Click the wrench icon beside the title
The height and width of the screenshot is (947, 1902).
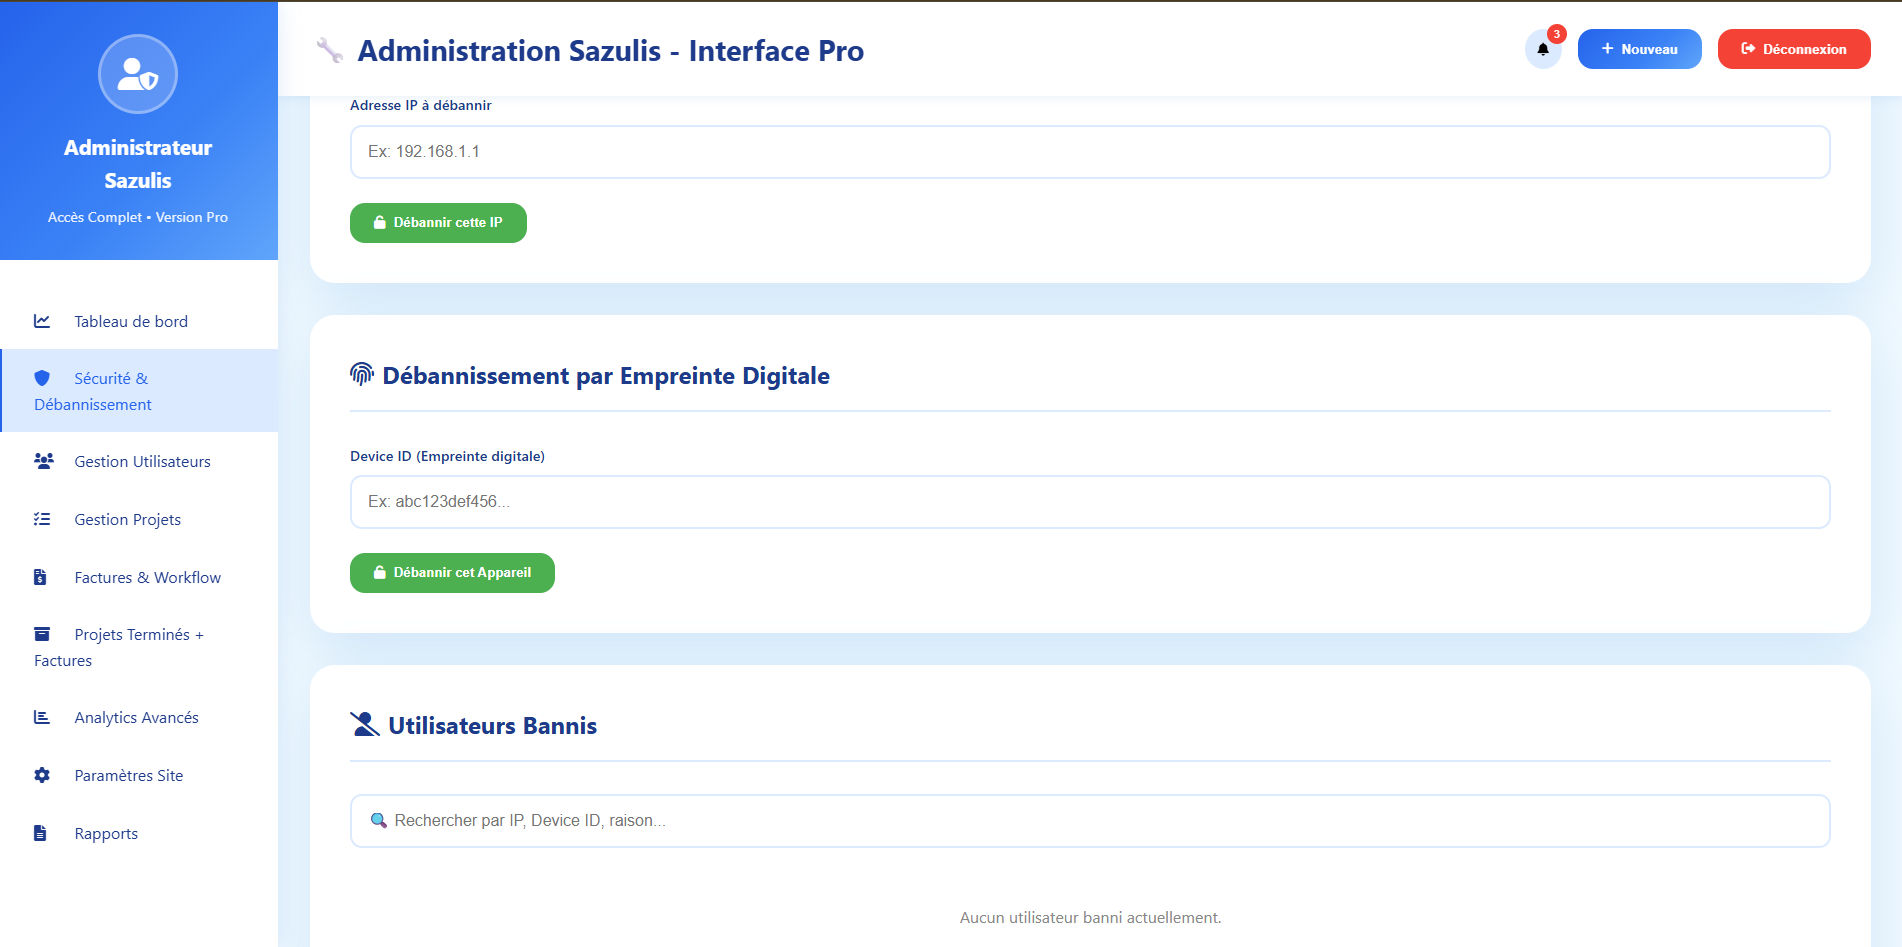click(329, 50)
